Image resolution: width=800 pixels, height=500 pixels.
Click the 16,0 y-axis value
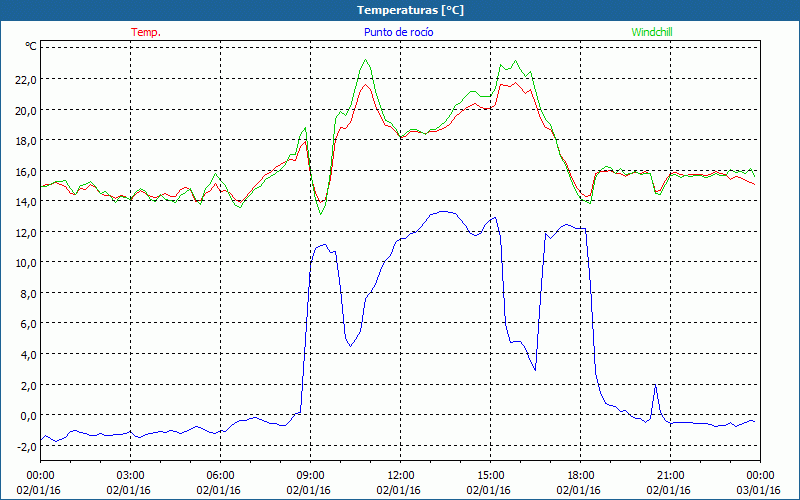[26, 171]
